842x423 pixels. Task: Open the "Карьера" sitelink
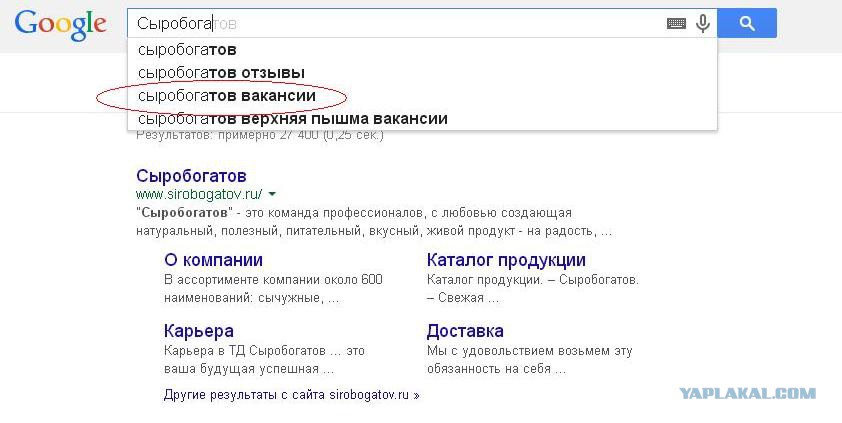click(x=199, y=331)
